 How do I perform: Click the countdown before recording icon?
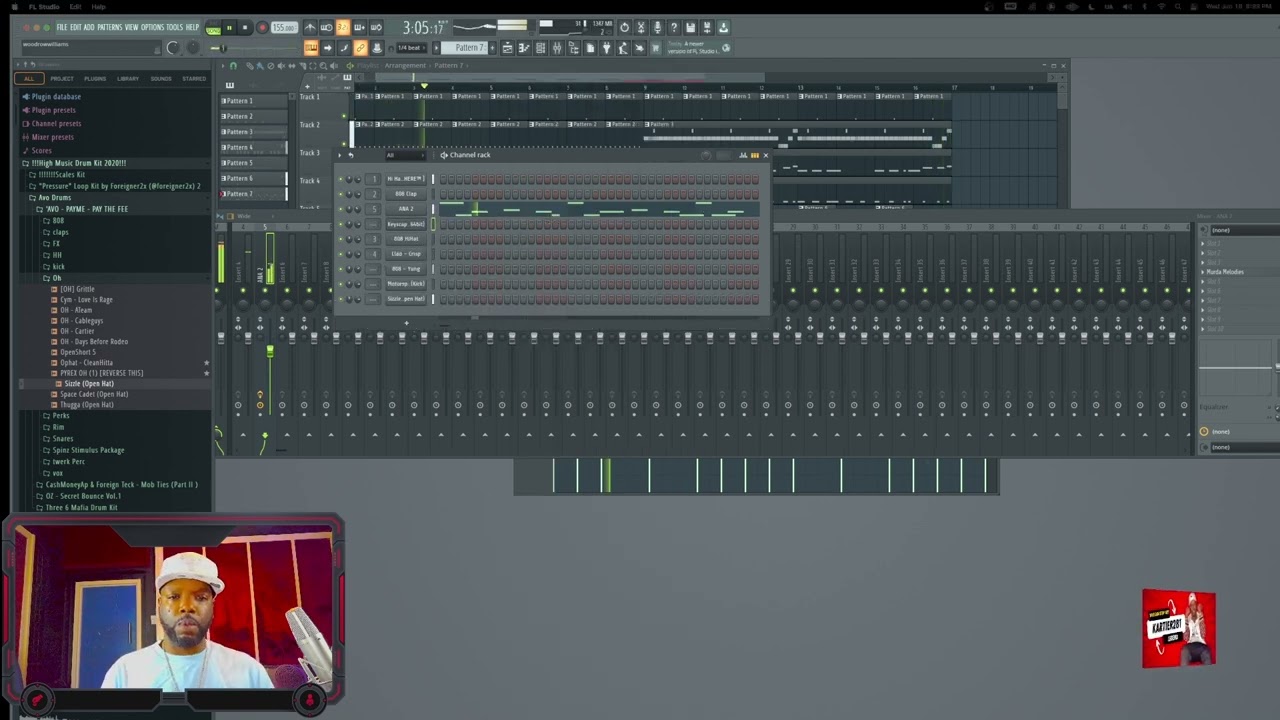(342, 27)
